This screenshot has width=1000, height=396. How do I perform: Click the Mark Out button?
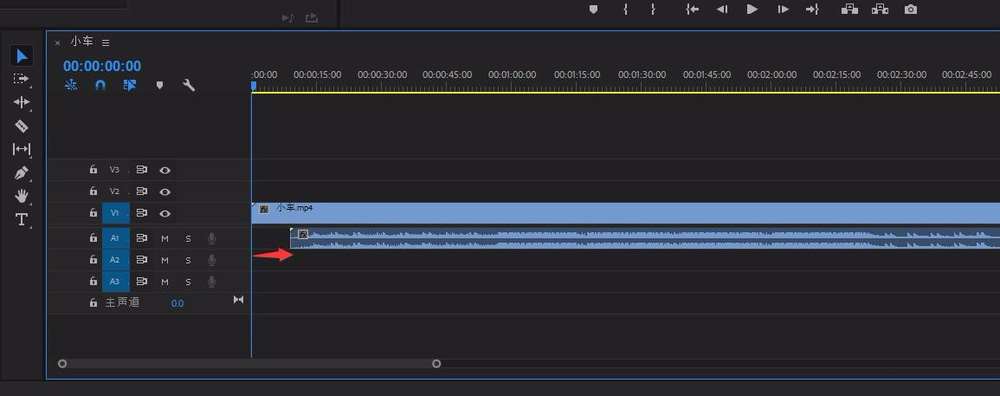[652, 9]
